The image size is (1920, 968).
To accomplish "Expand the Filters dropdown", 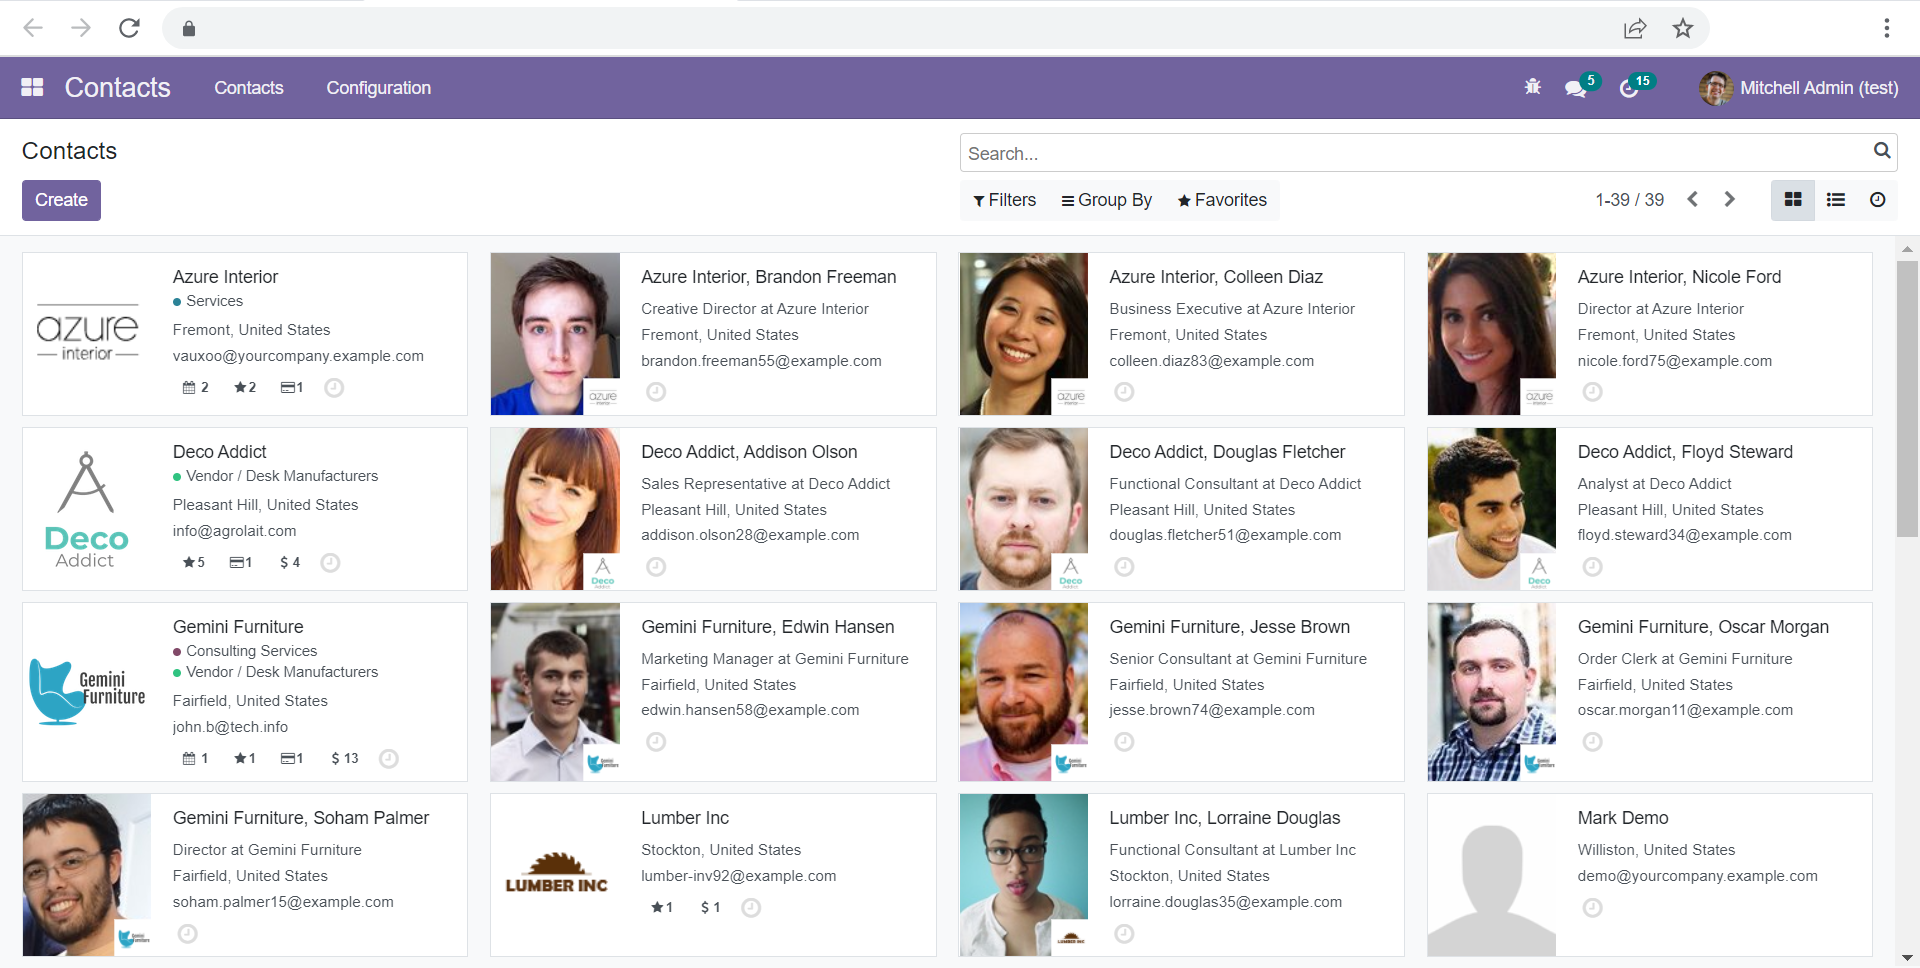I will pyautogui.click(x=1004, y=200).
